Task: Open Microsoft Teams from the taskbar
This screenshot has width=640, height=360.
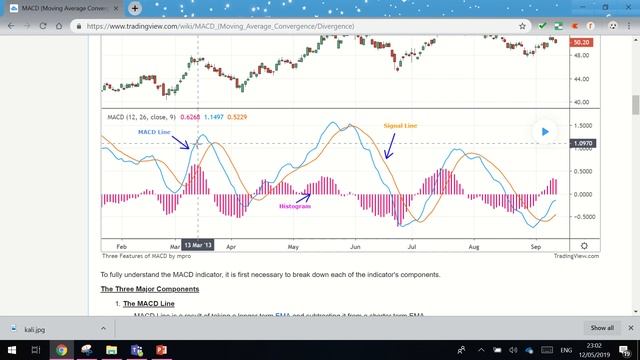Action: (x=136, y=350)
